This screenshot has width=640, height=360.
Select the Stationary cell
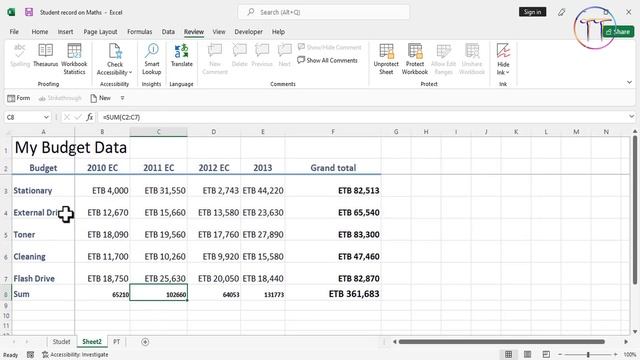43,191
